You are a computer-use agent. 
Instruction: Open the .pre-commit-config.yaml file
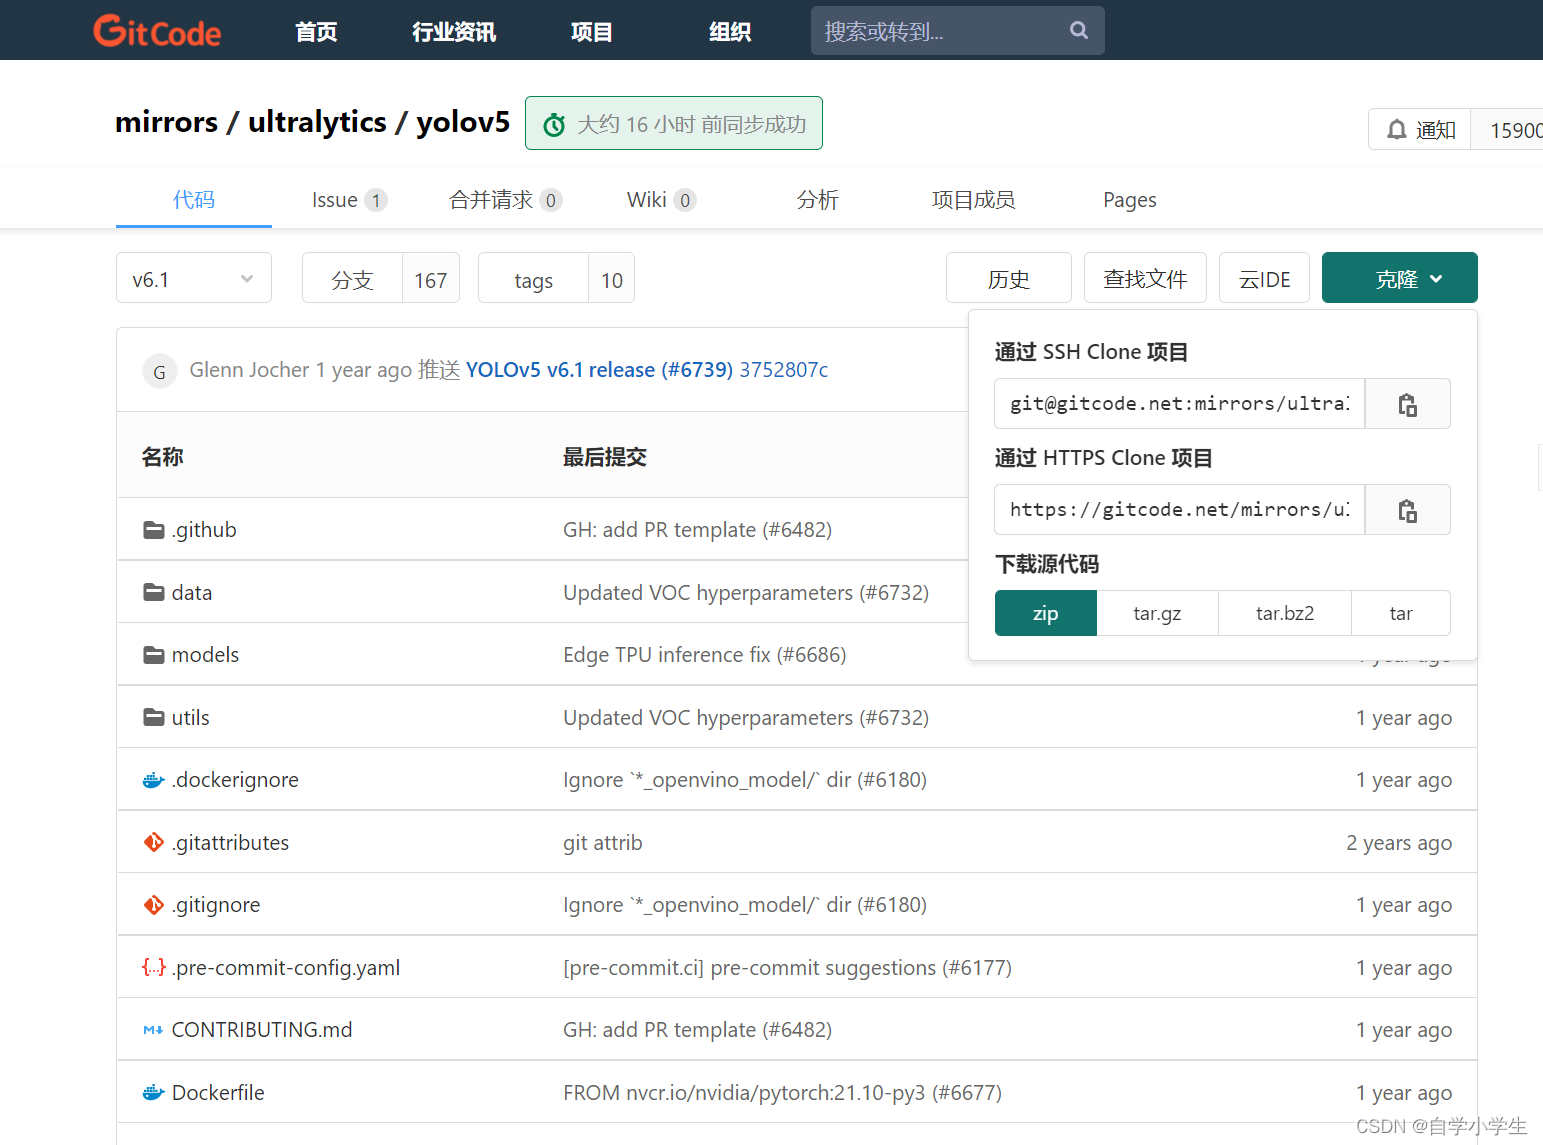coord(286,968)
